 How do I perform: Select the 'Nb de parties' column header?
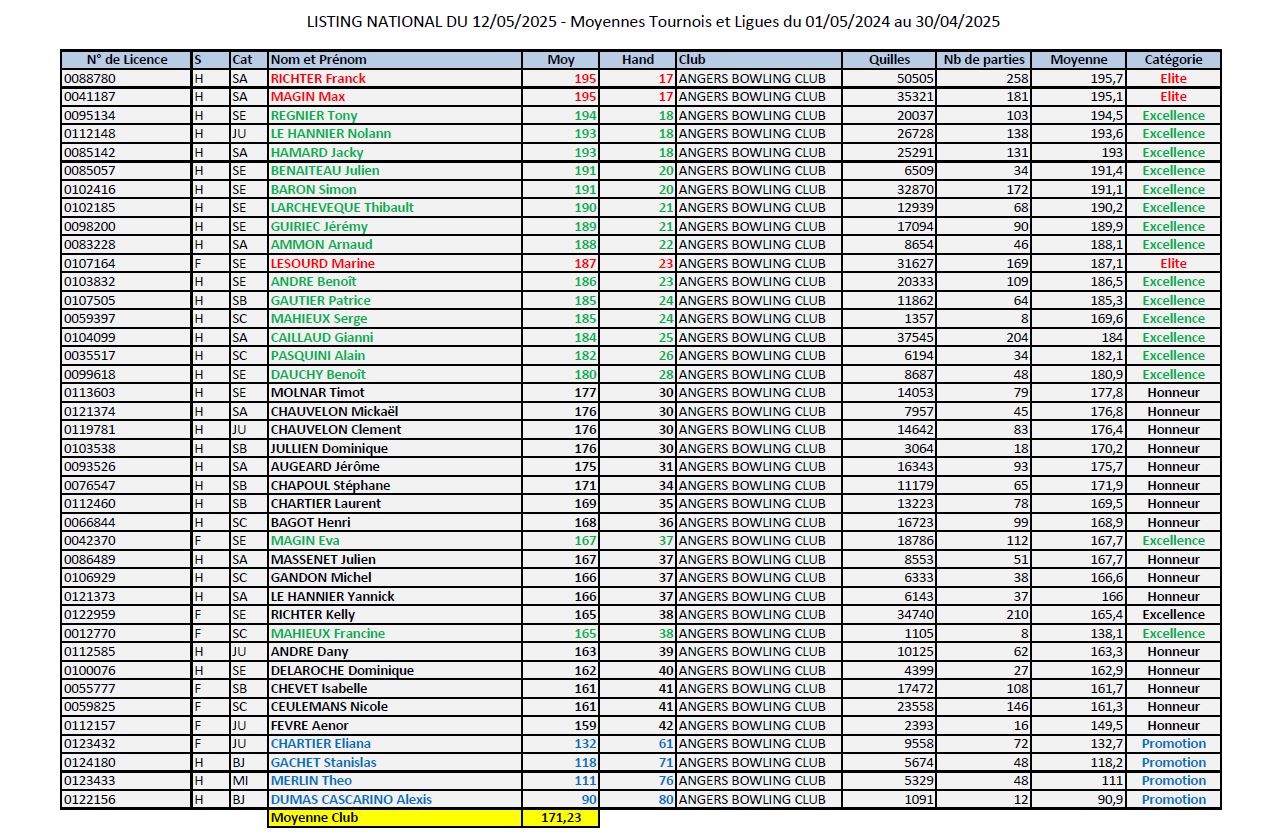tap(983, 59)
